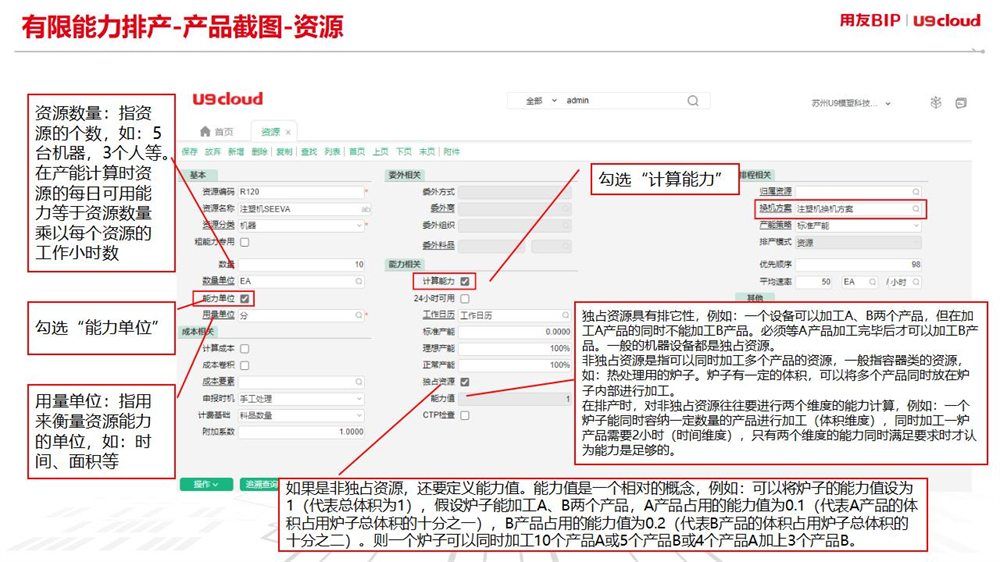Click the 平均速率 input showing 50
1000x562 pixels.
pos(814,282)
